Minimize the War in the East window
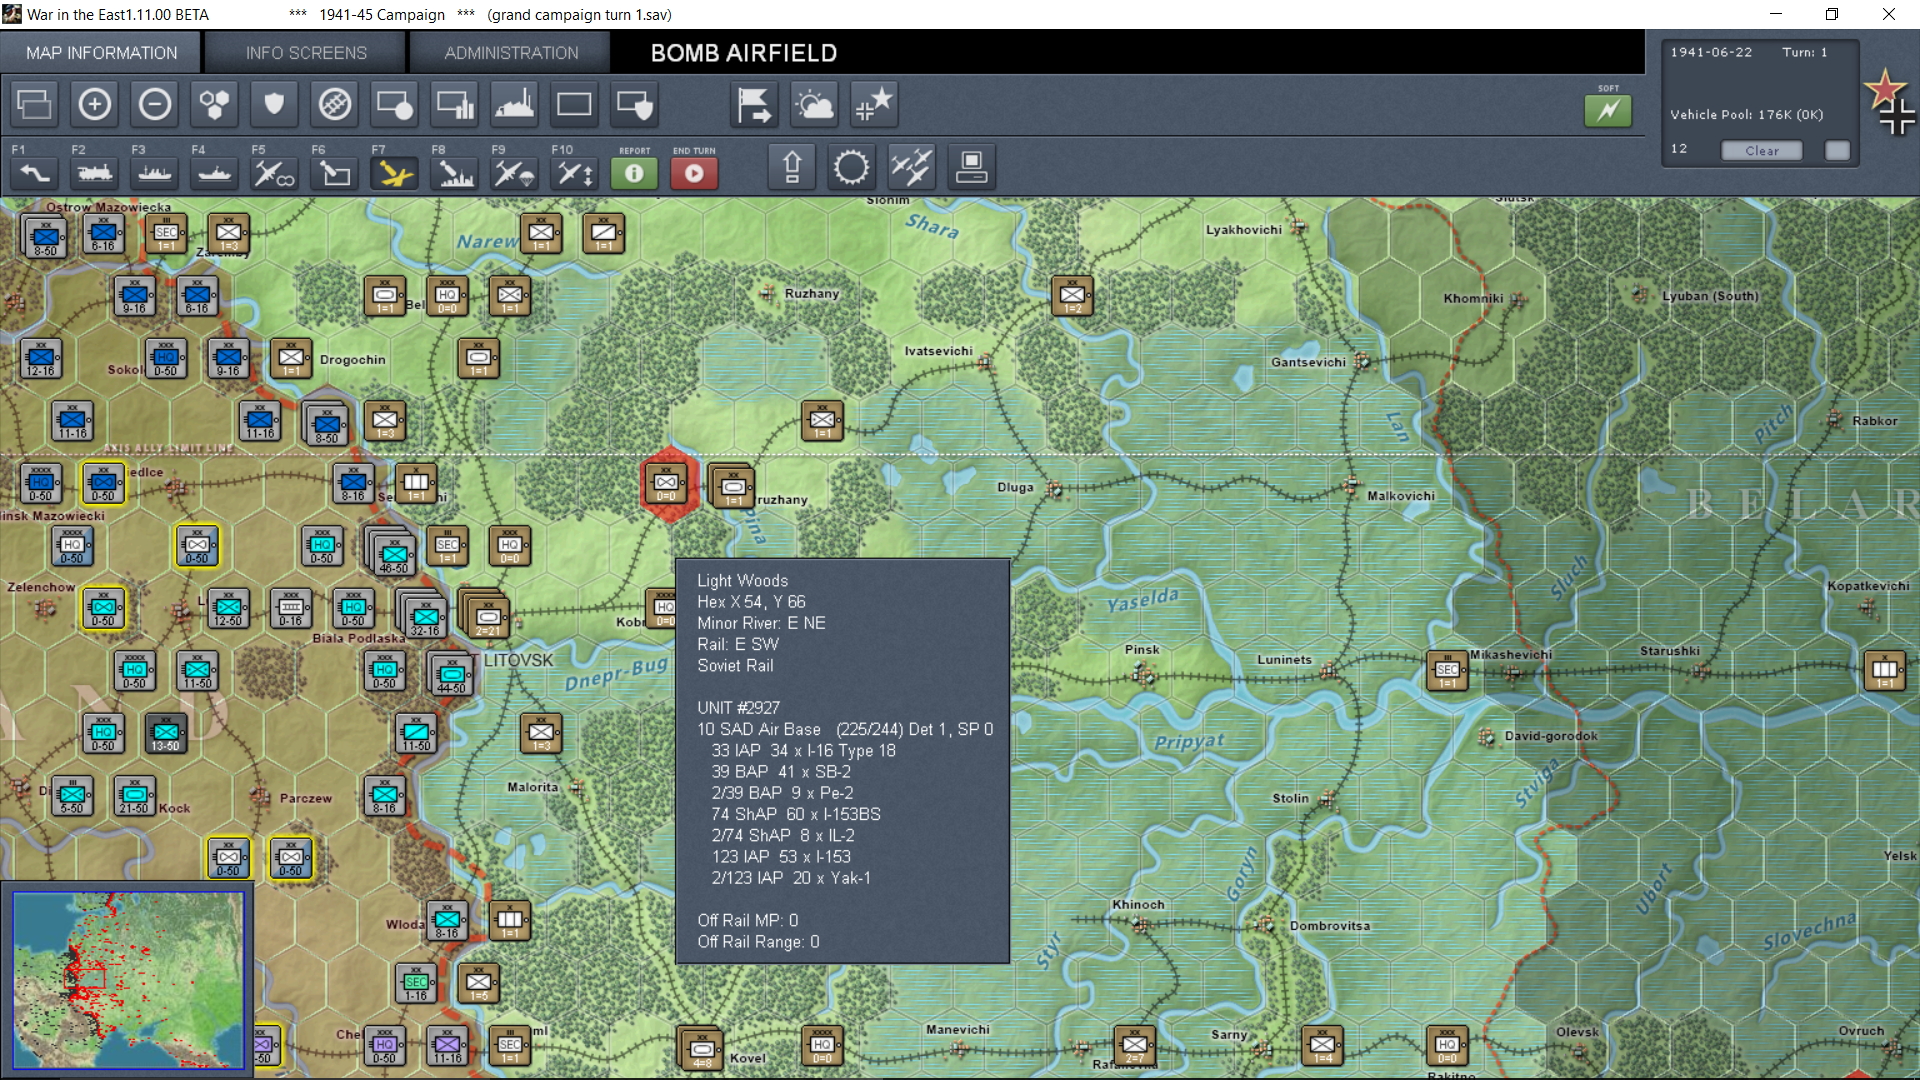 click(1776, 14)
